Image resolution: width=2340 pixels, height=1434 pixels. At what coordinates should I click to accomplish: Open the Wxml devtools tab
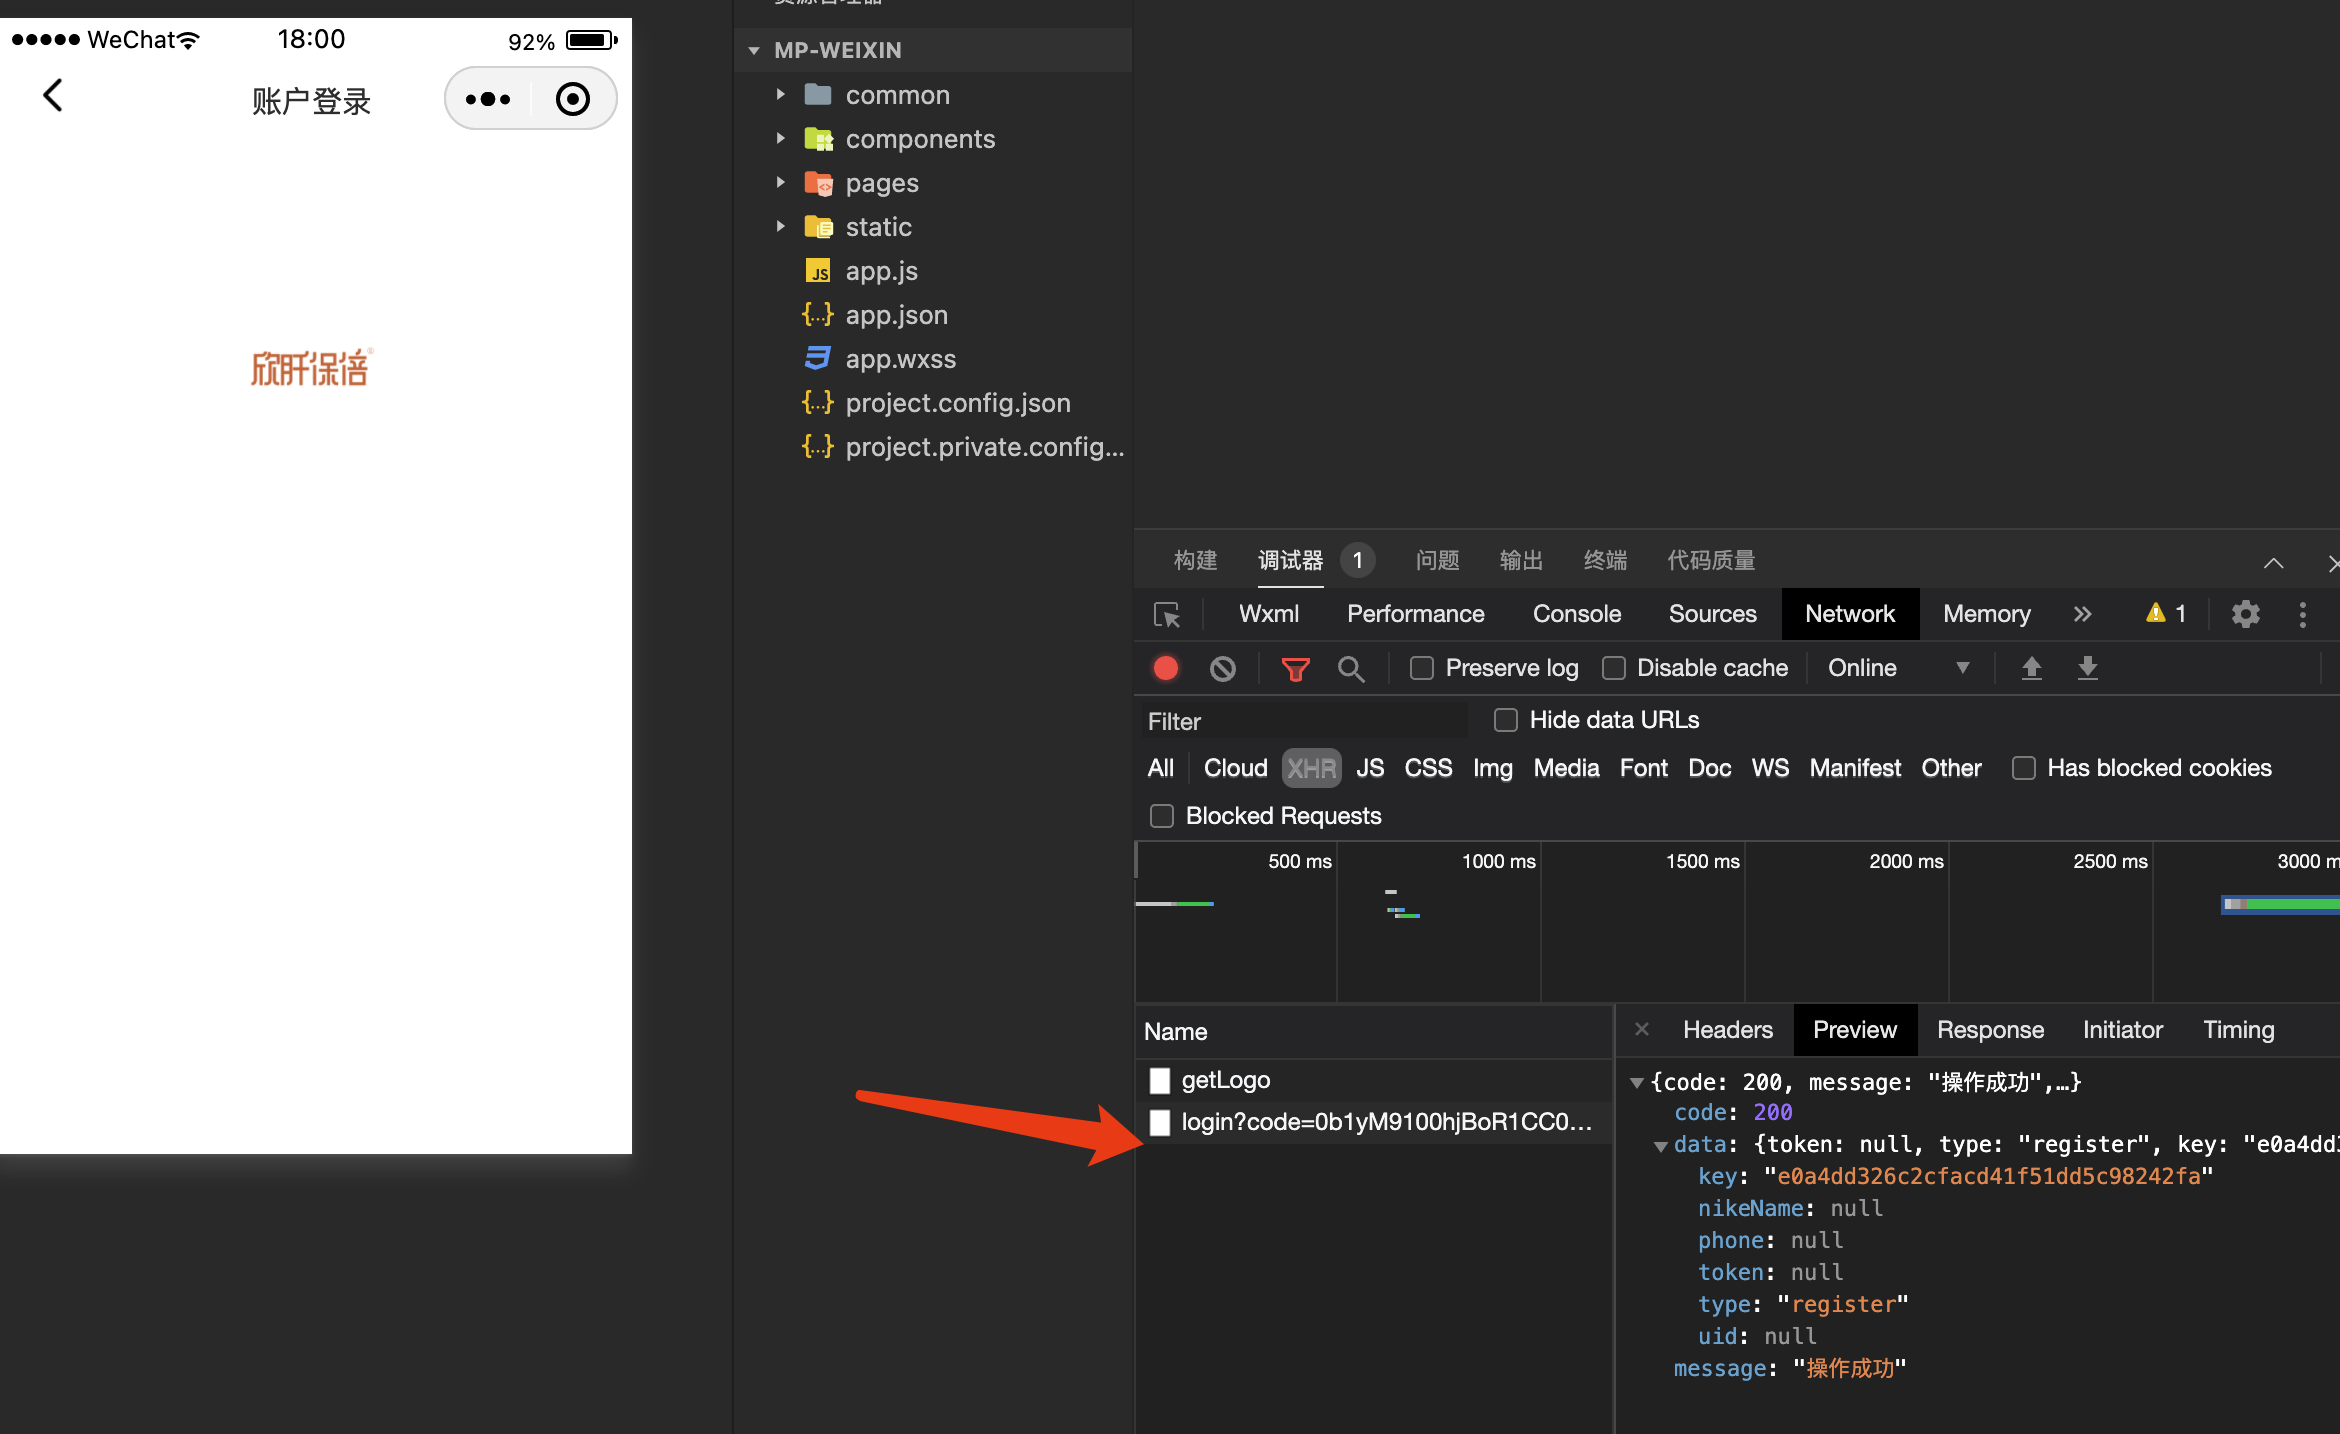(x=1269, y=614)
